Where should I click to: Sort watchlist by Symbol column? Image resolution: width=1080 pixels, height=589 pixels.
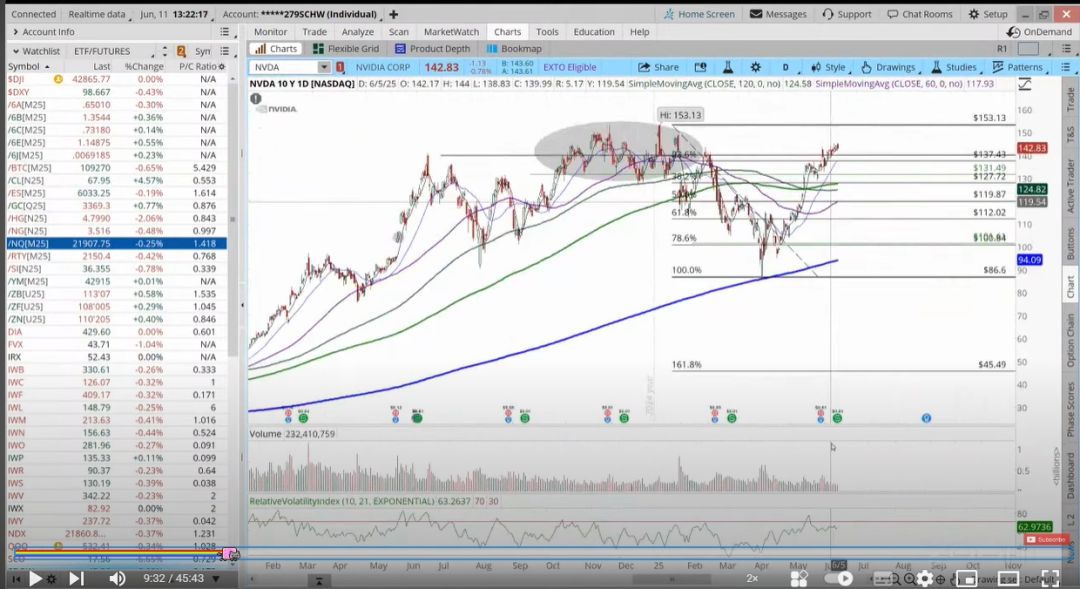(x=28, y=66)
